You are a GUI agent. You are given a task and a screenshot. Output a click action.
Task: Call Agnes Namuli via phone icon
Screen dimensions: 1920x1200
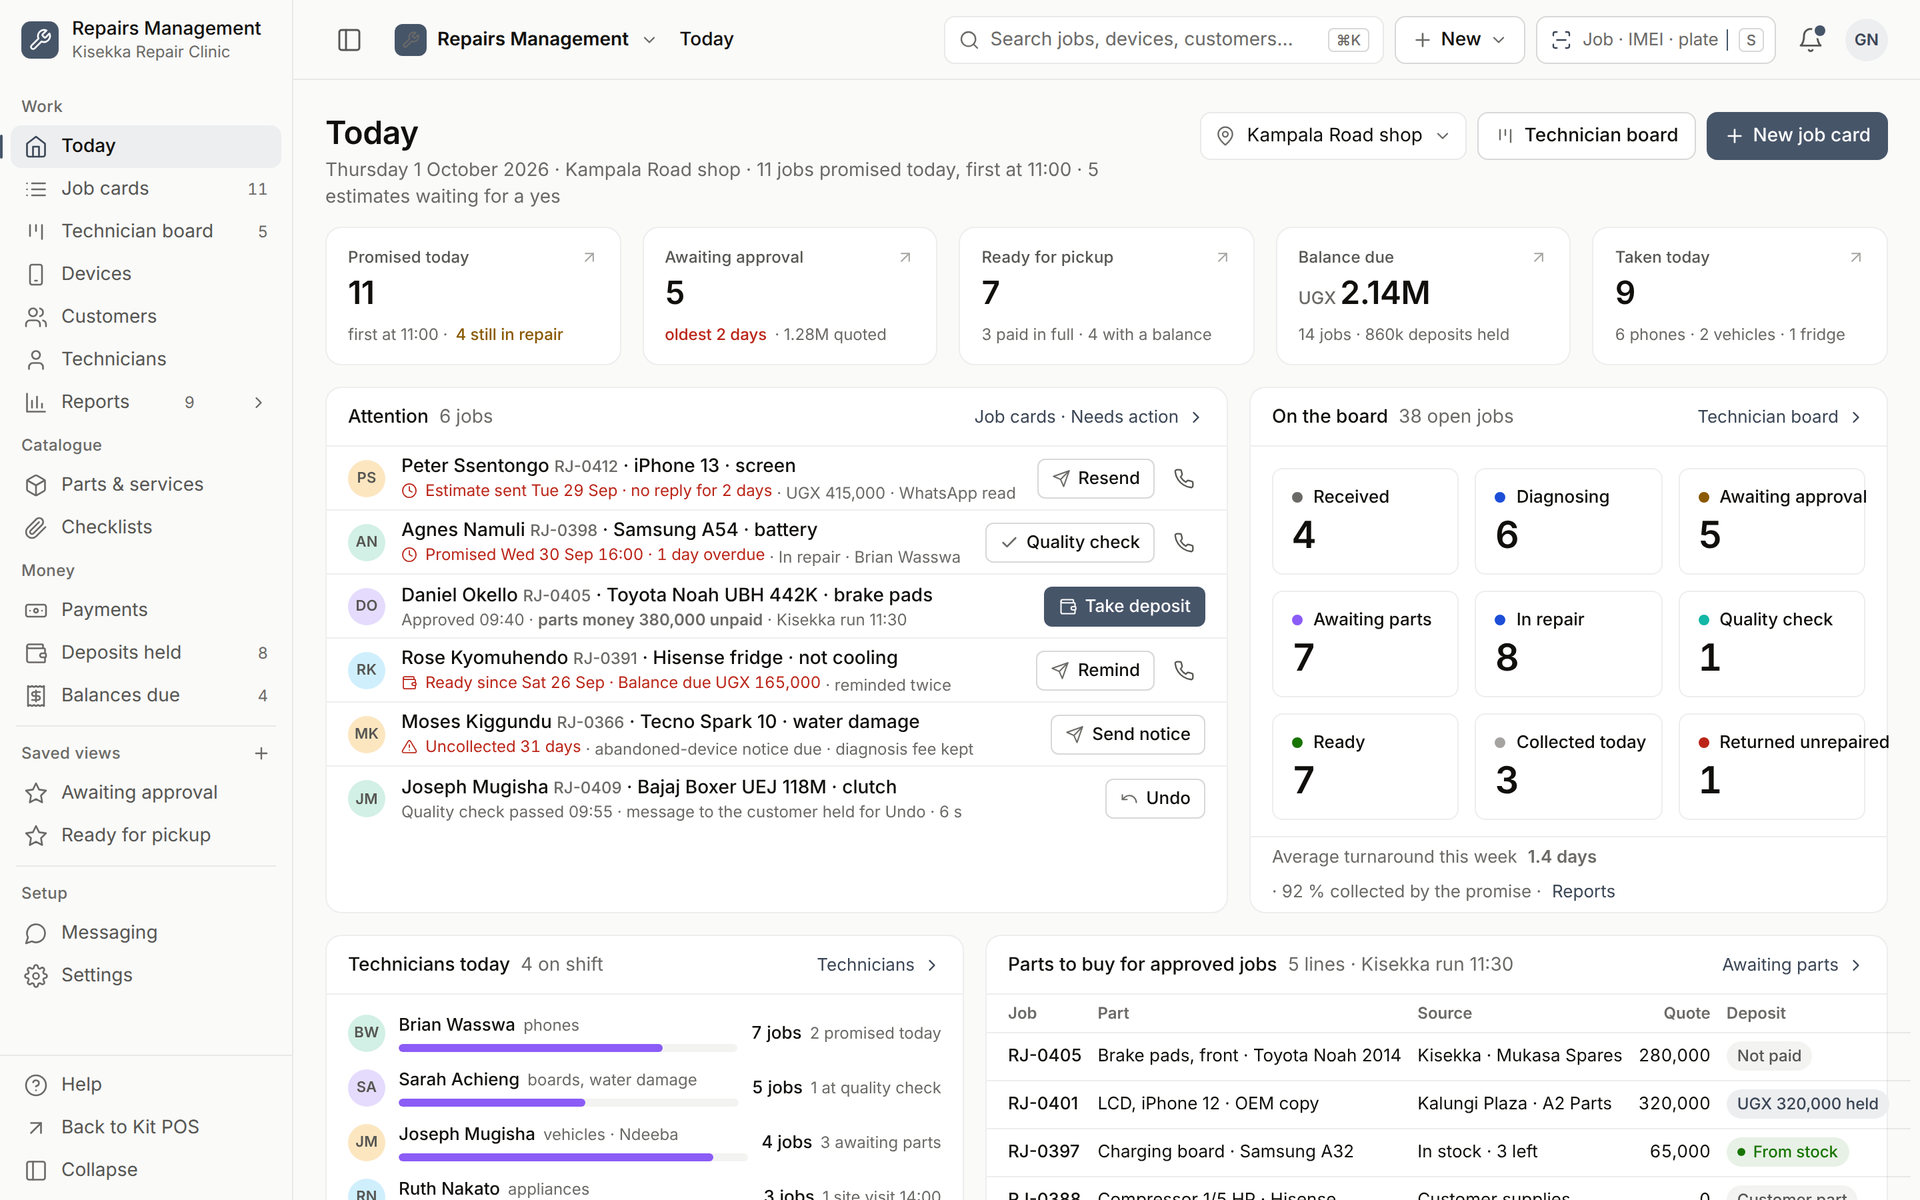pyautogui.click(x=1184, y=542)
